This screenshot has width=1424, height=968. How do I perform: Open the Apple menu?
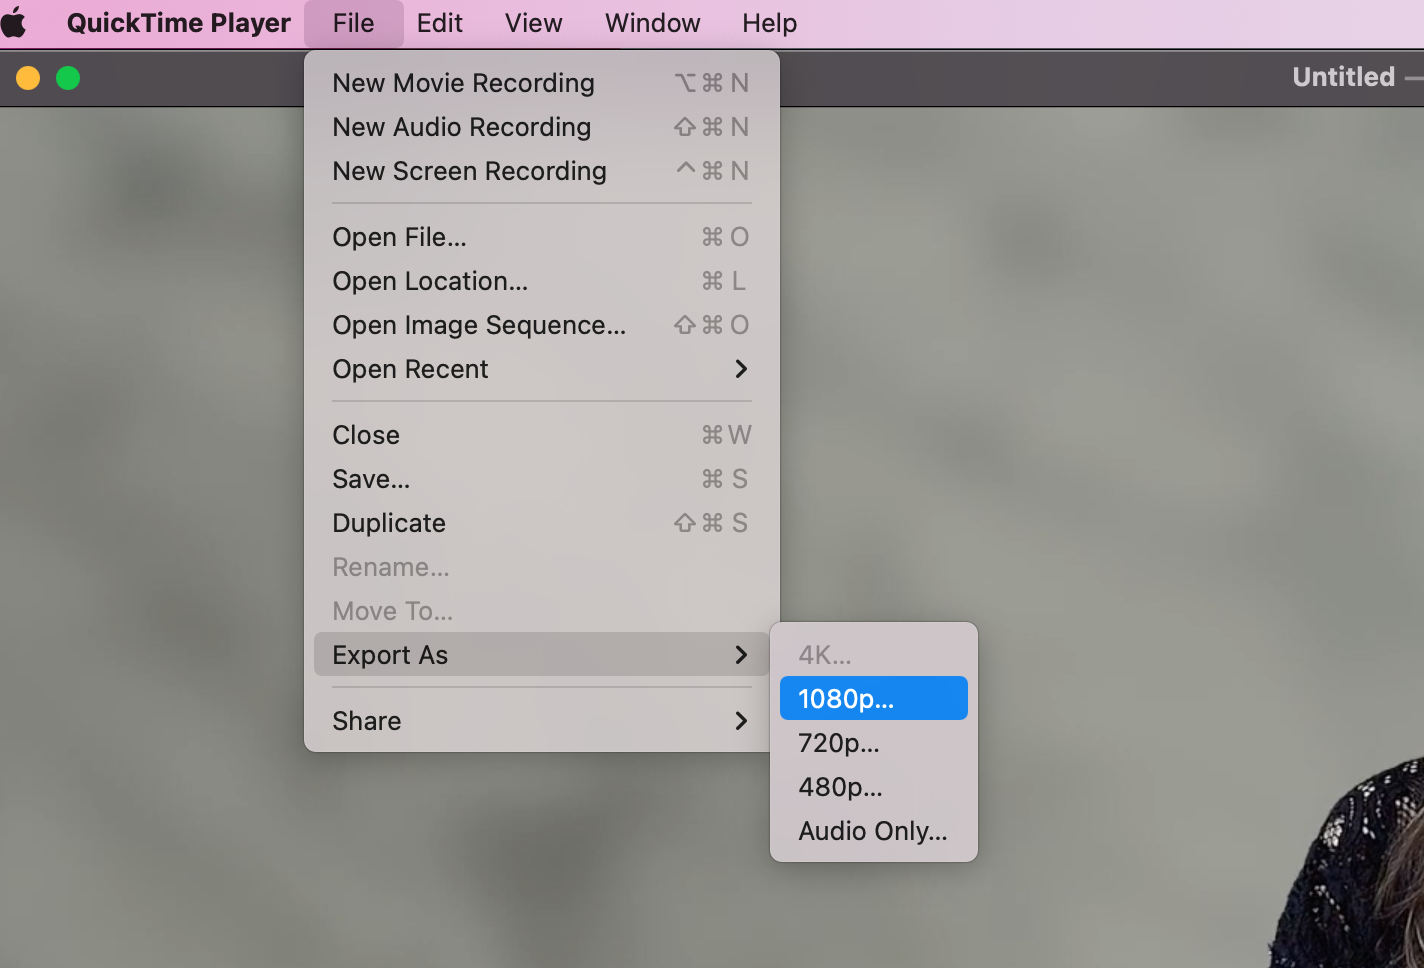pyautogui.click(x=14, y=22)
